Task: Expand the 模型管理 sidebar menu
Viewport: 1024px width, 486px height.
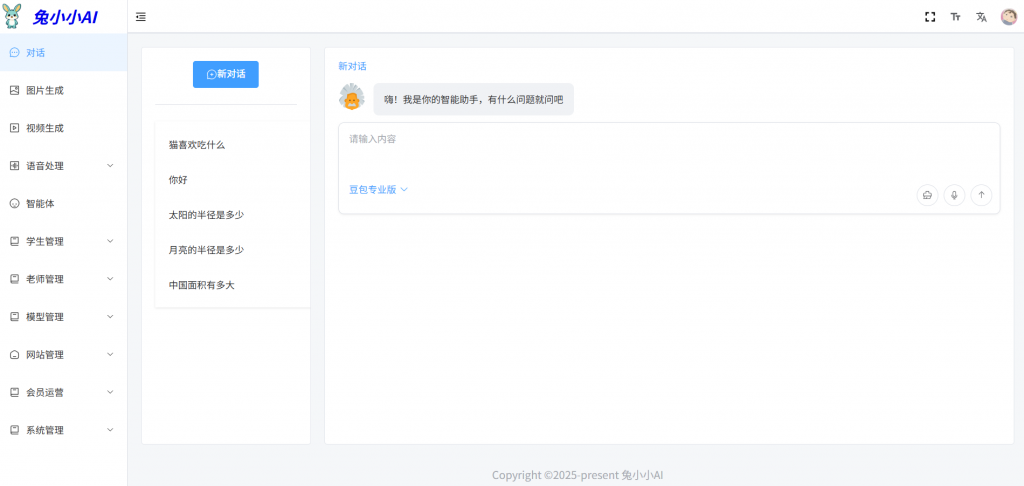Action: [x=63, y=317]
